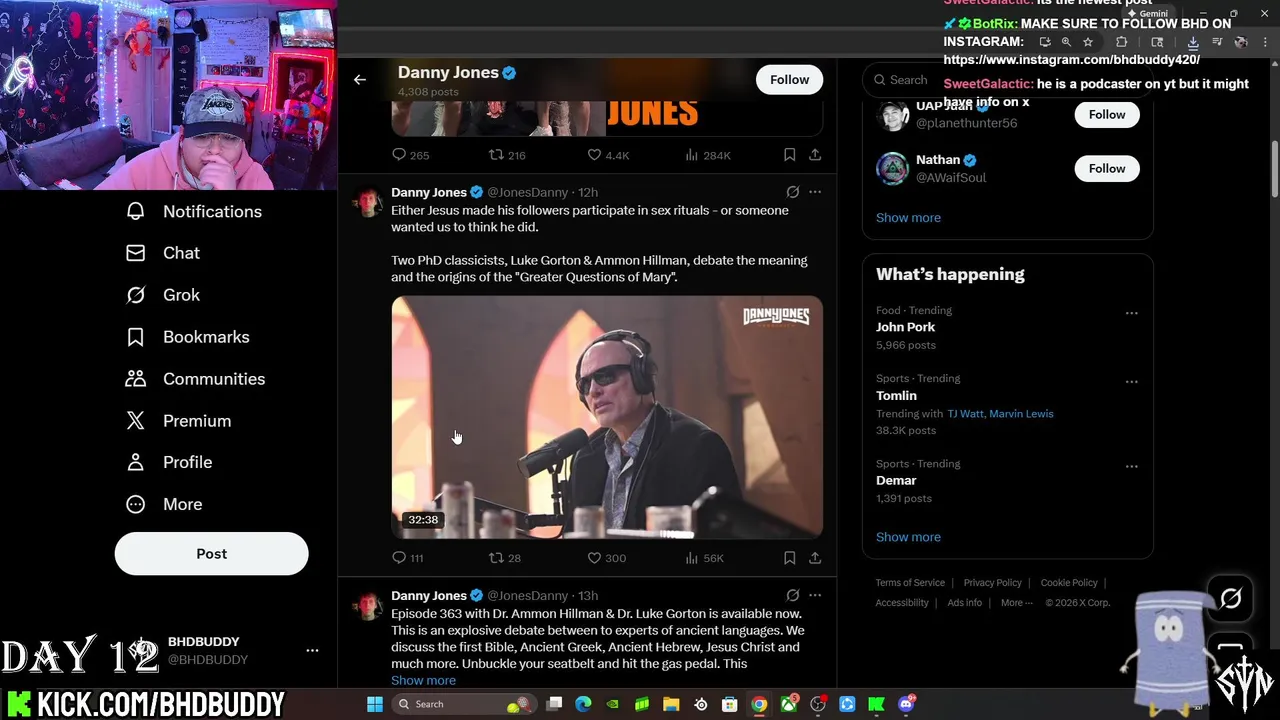The height and width of the screenshot is (720, 1280).
Task: Share the post with 284K views
Action: 815,155
